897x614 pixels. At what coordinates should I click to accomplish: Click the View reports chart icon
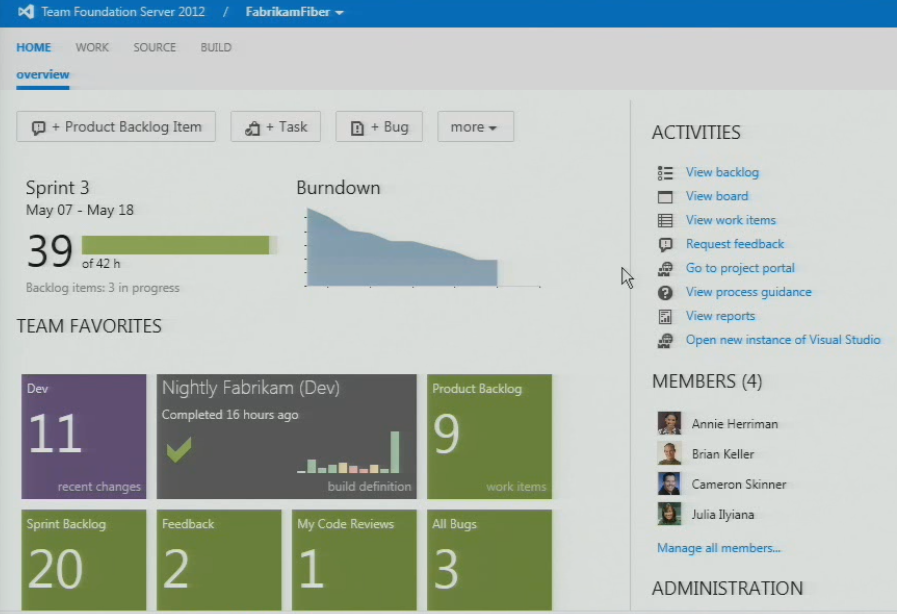[665, 316]
